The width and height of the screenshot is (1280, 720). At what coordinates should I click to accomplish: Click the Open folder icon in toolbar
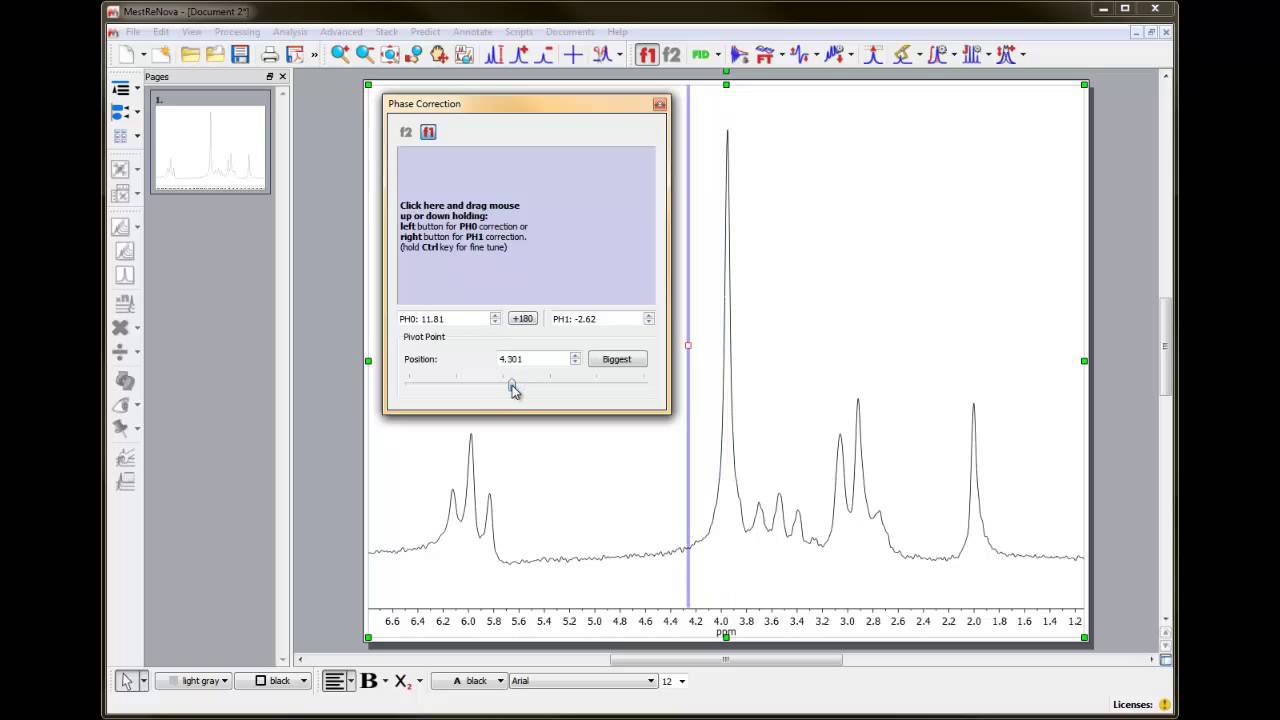tap(190, 54)
